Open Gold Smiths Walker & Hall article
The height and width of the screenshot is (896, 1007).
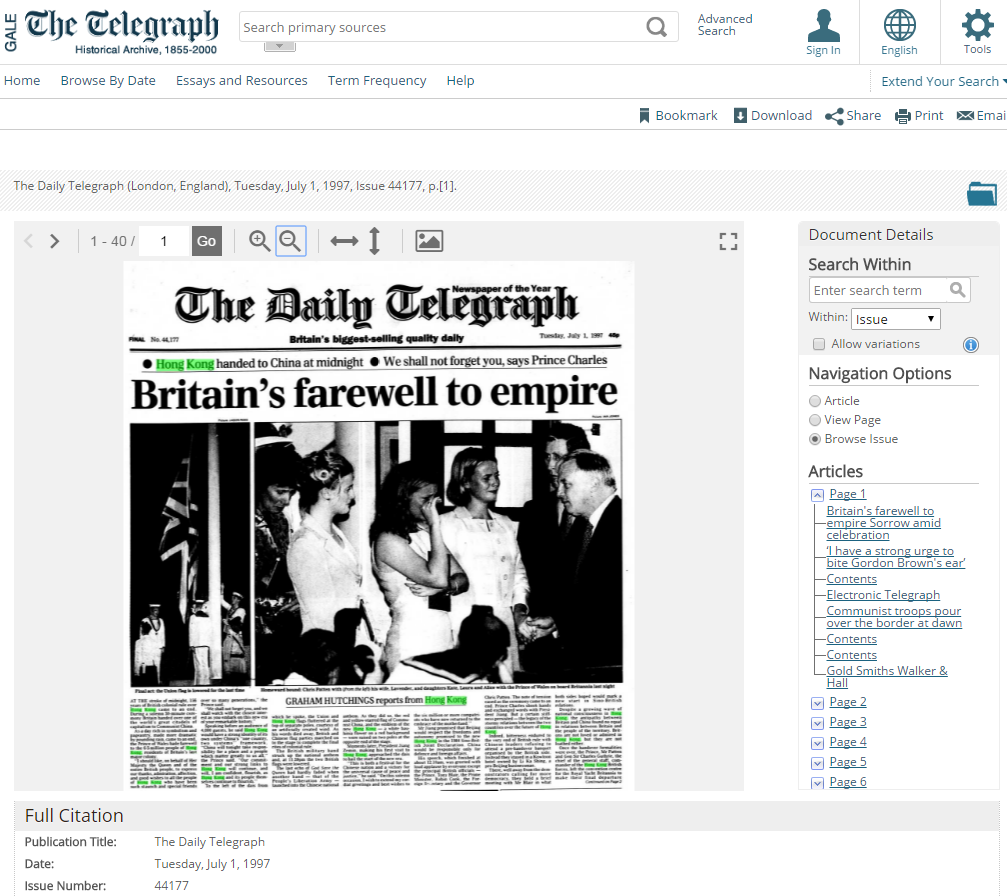tap(887, 676)
